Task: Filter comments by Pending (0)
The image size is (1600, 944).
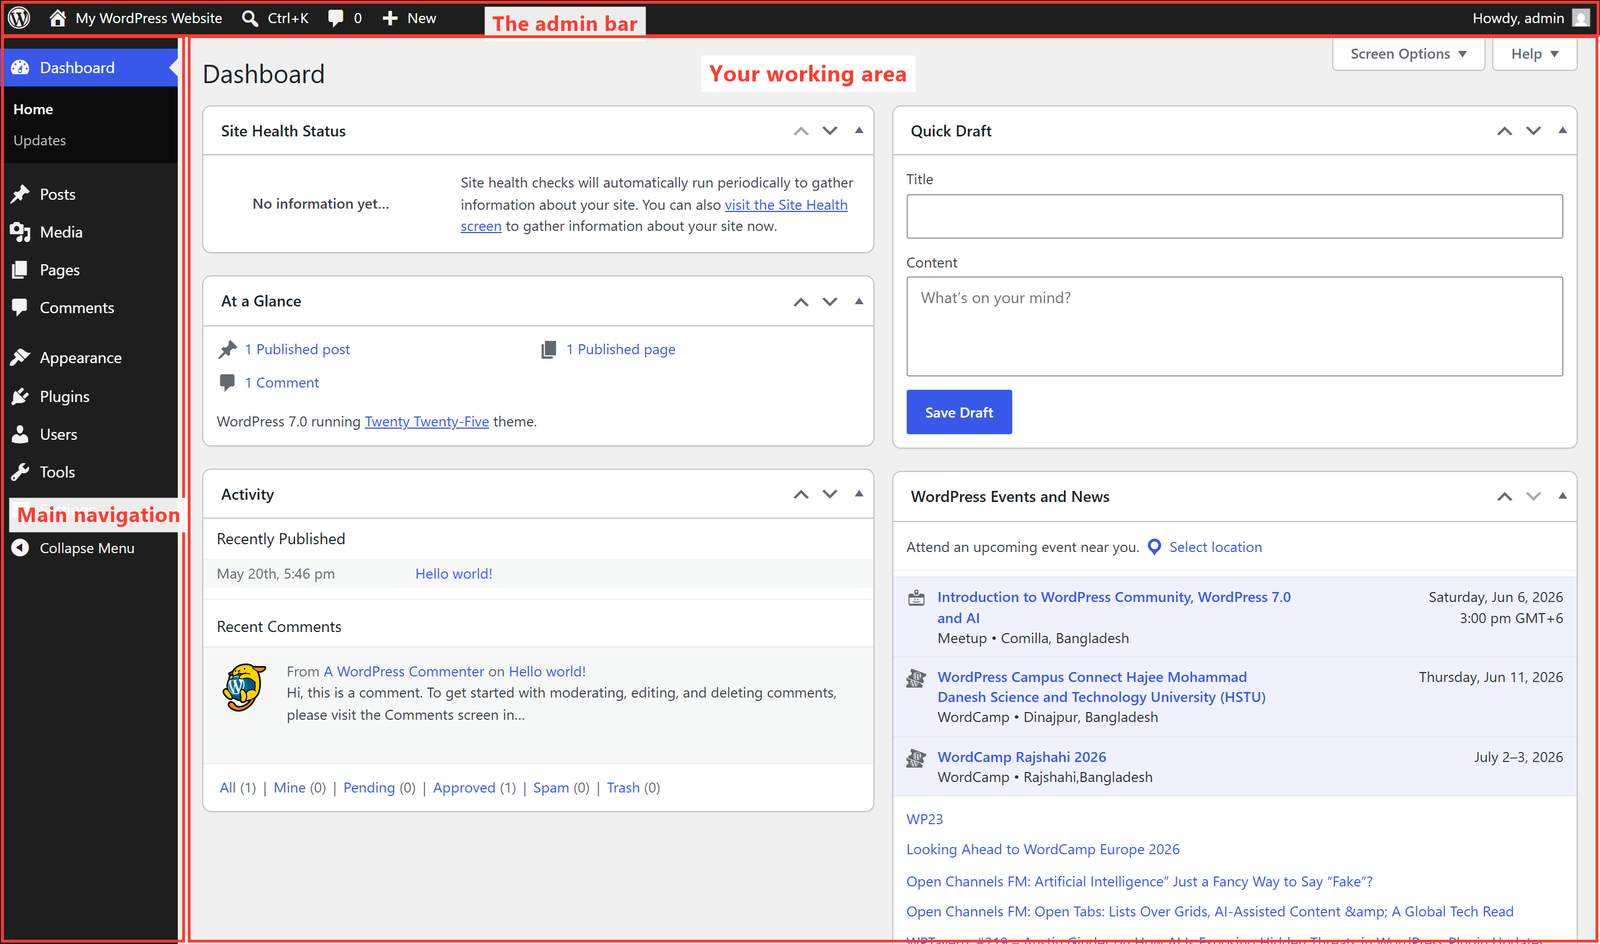Action: [379, 788]
